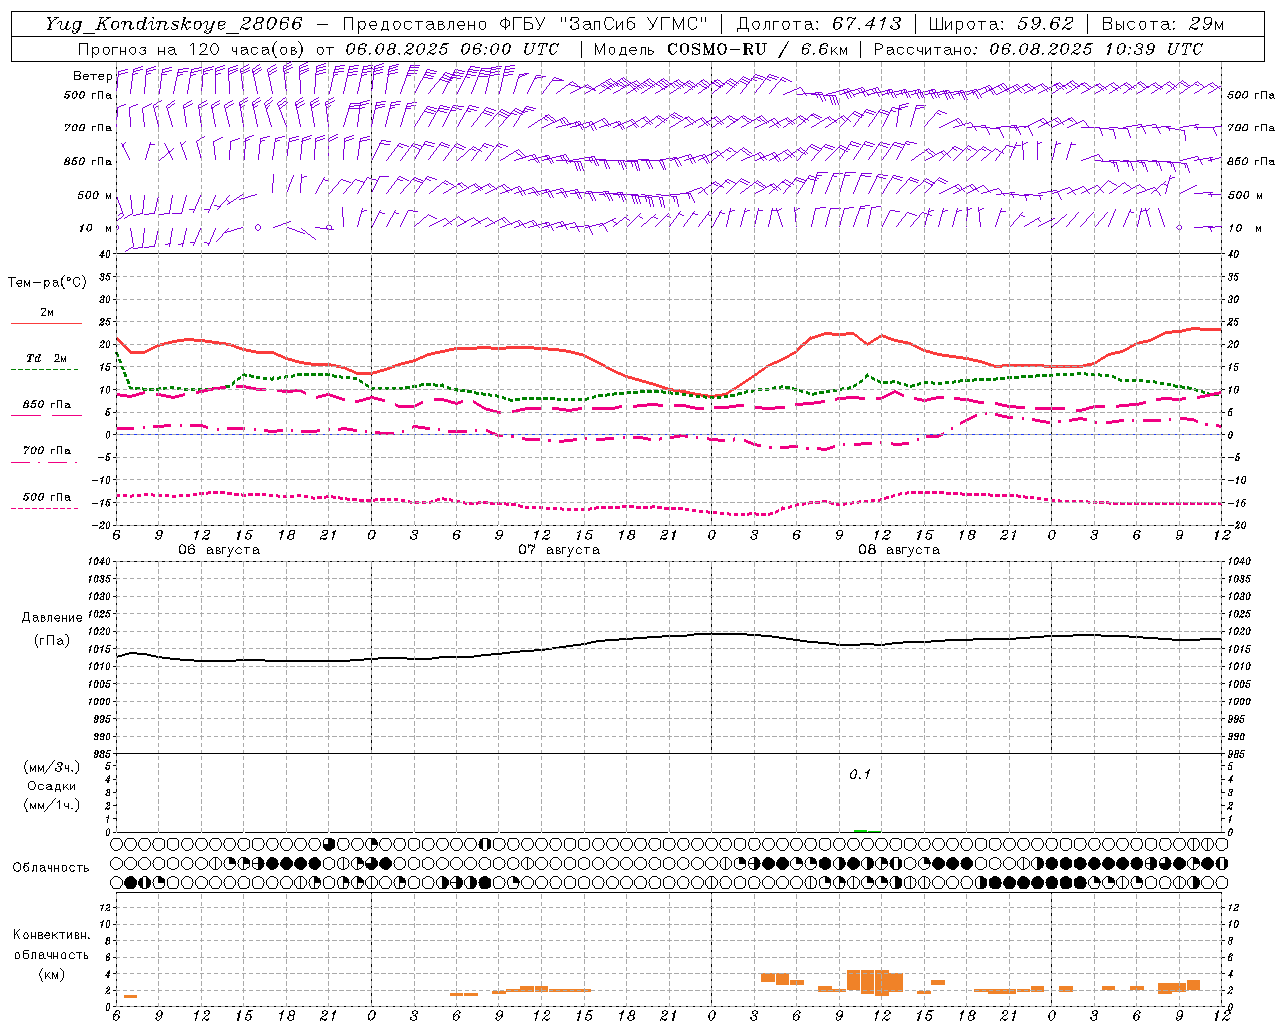
Task: Click the 0.1 precipitation value annotation
Action: (860, 774)
